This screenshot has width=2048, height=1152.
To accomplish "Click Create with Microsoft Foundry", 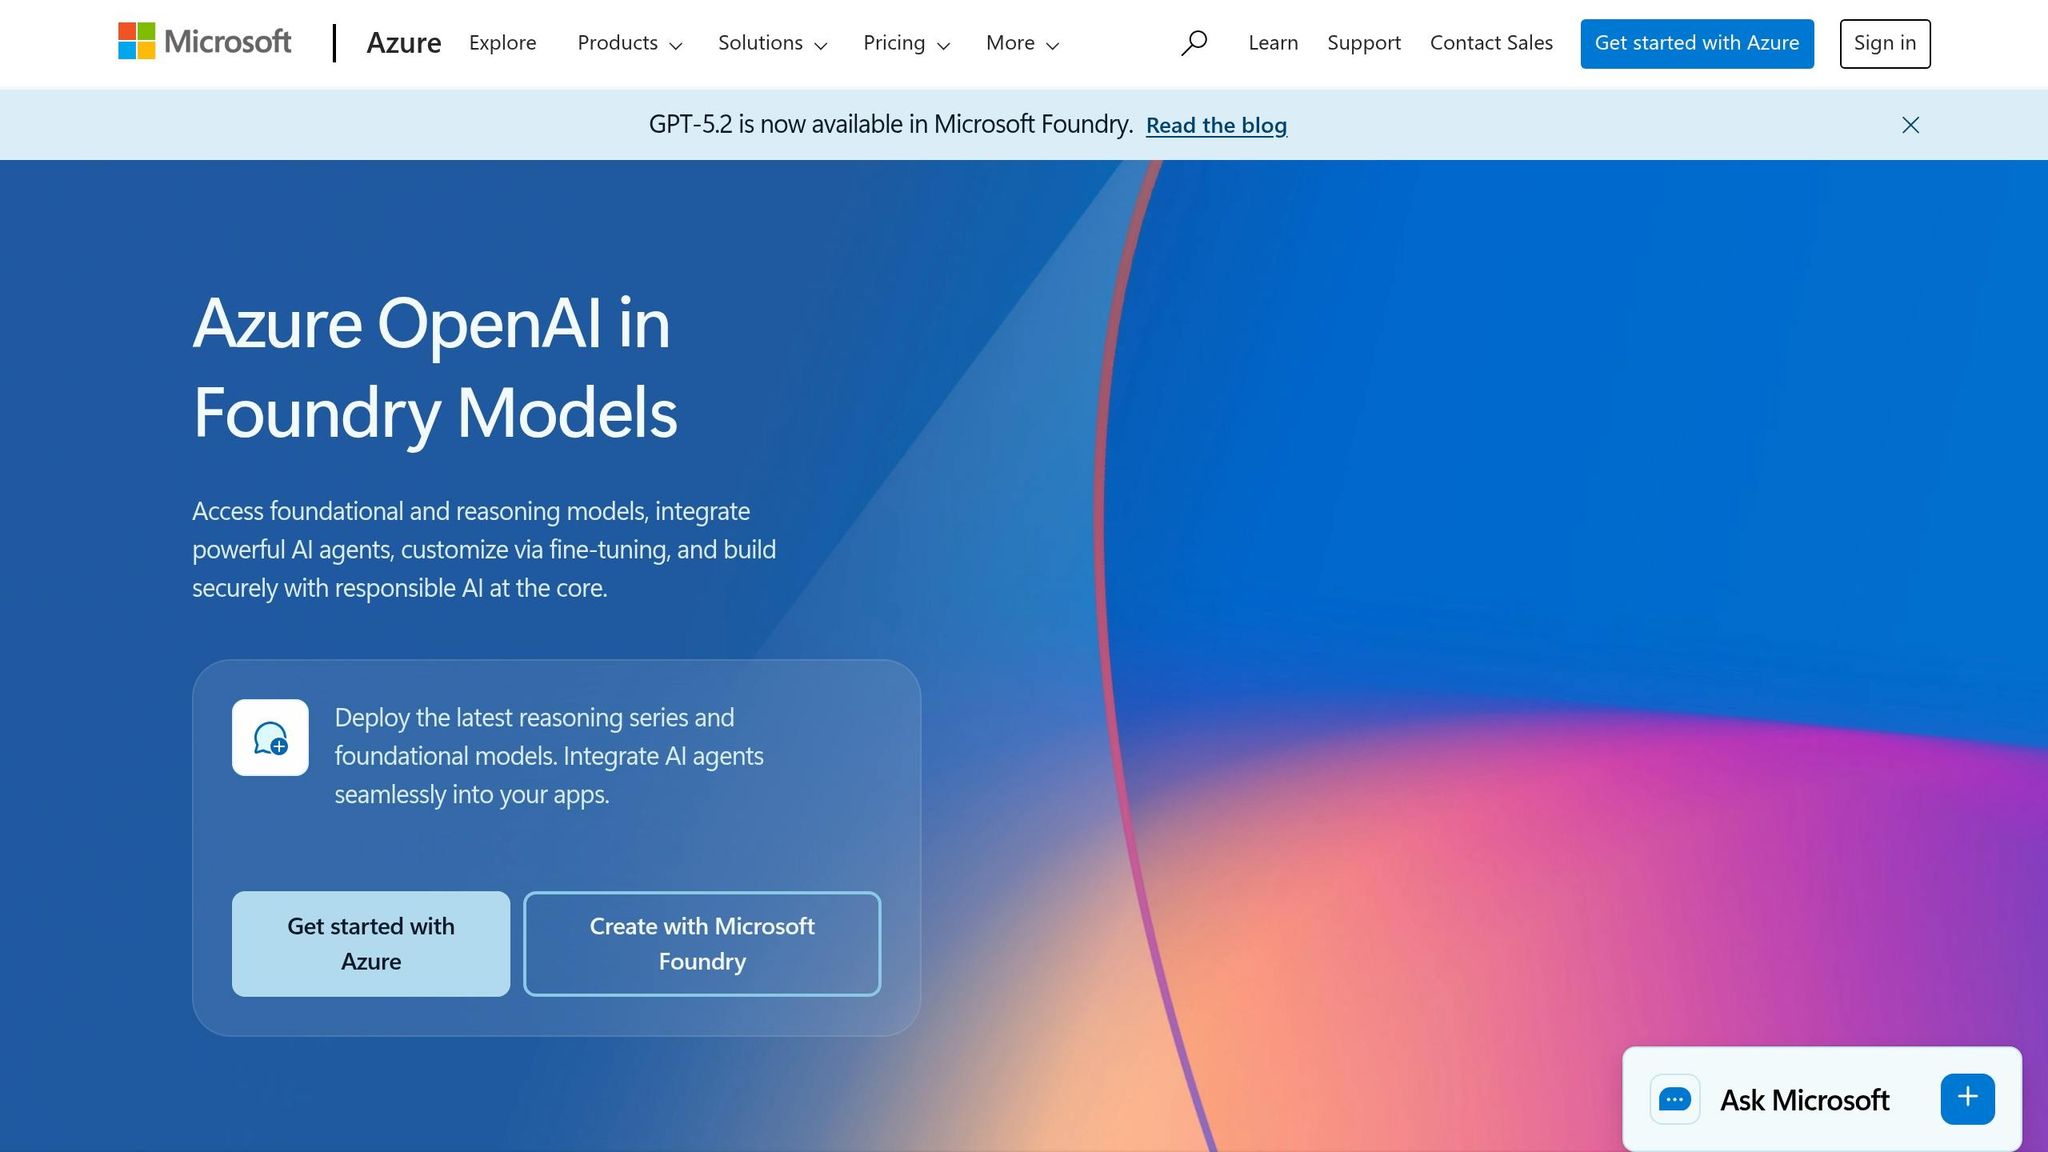I will (x=701, y=943).
